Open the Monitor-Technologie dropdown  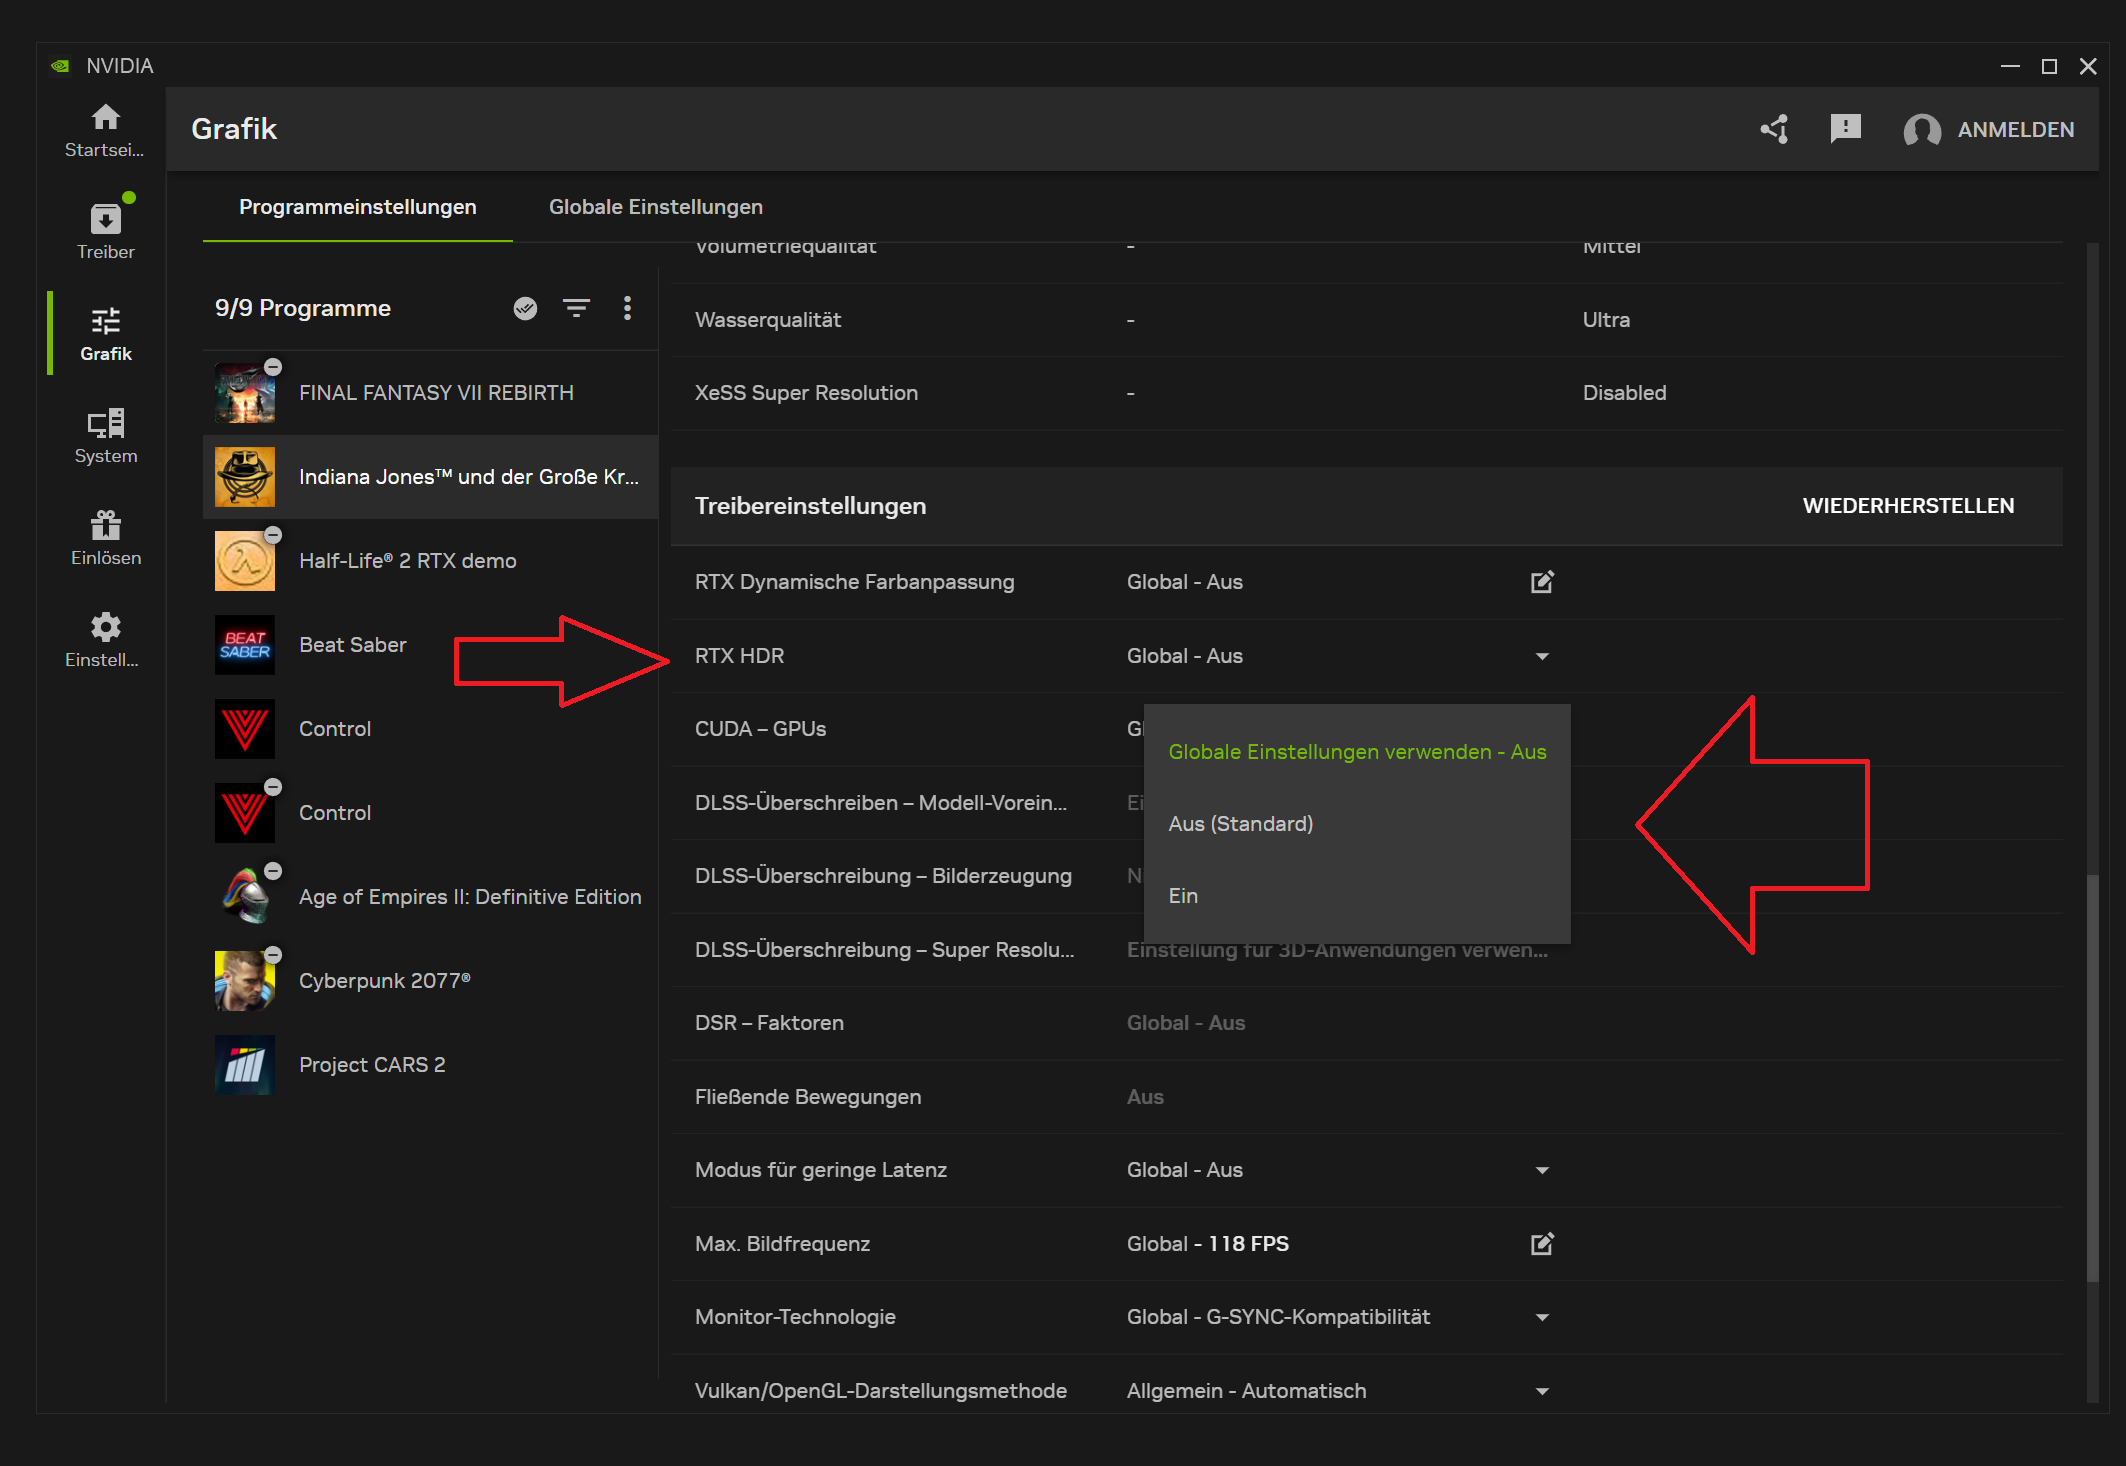click(1542, 1317)
